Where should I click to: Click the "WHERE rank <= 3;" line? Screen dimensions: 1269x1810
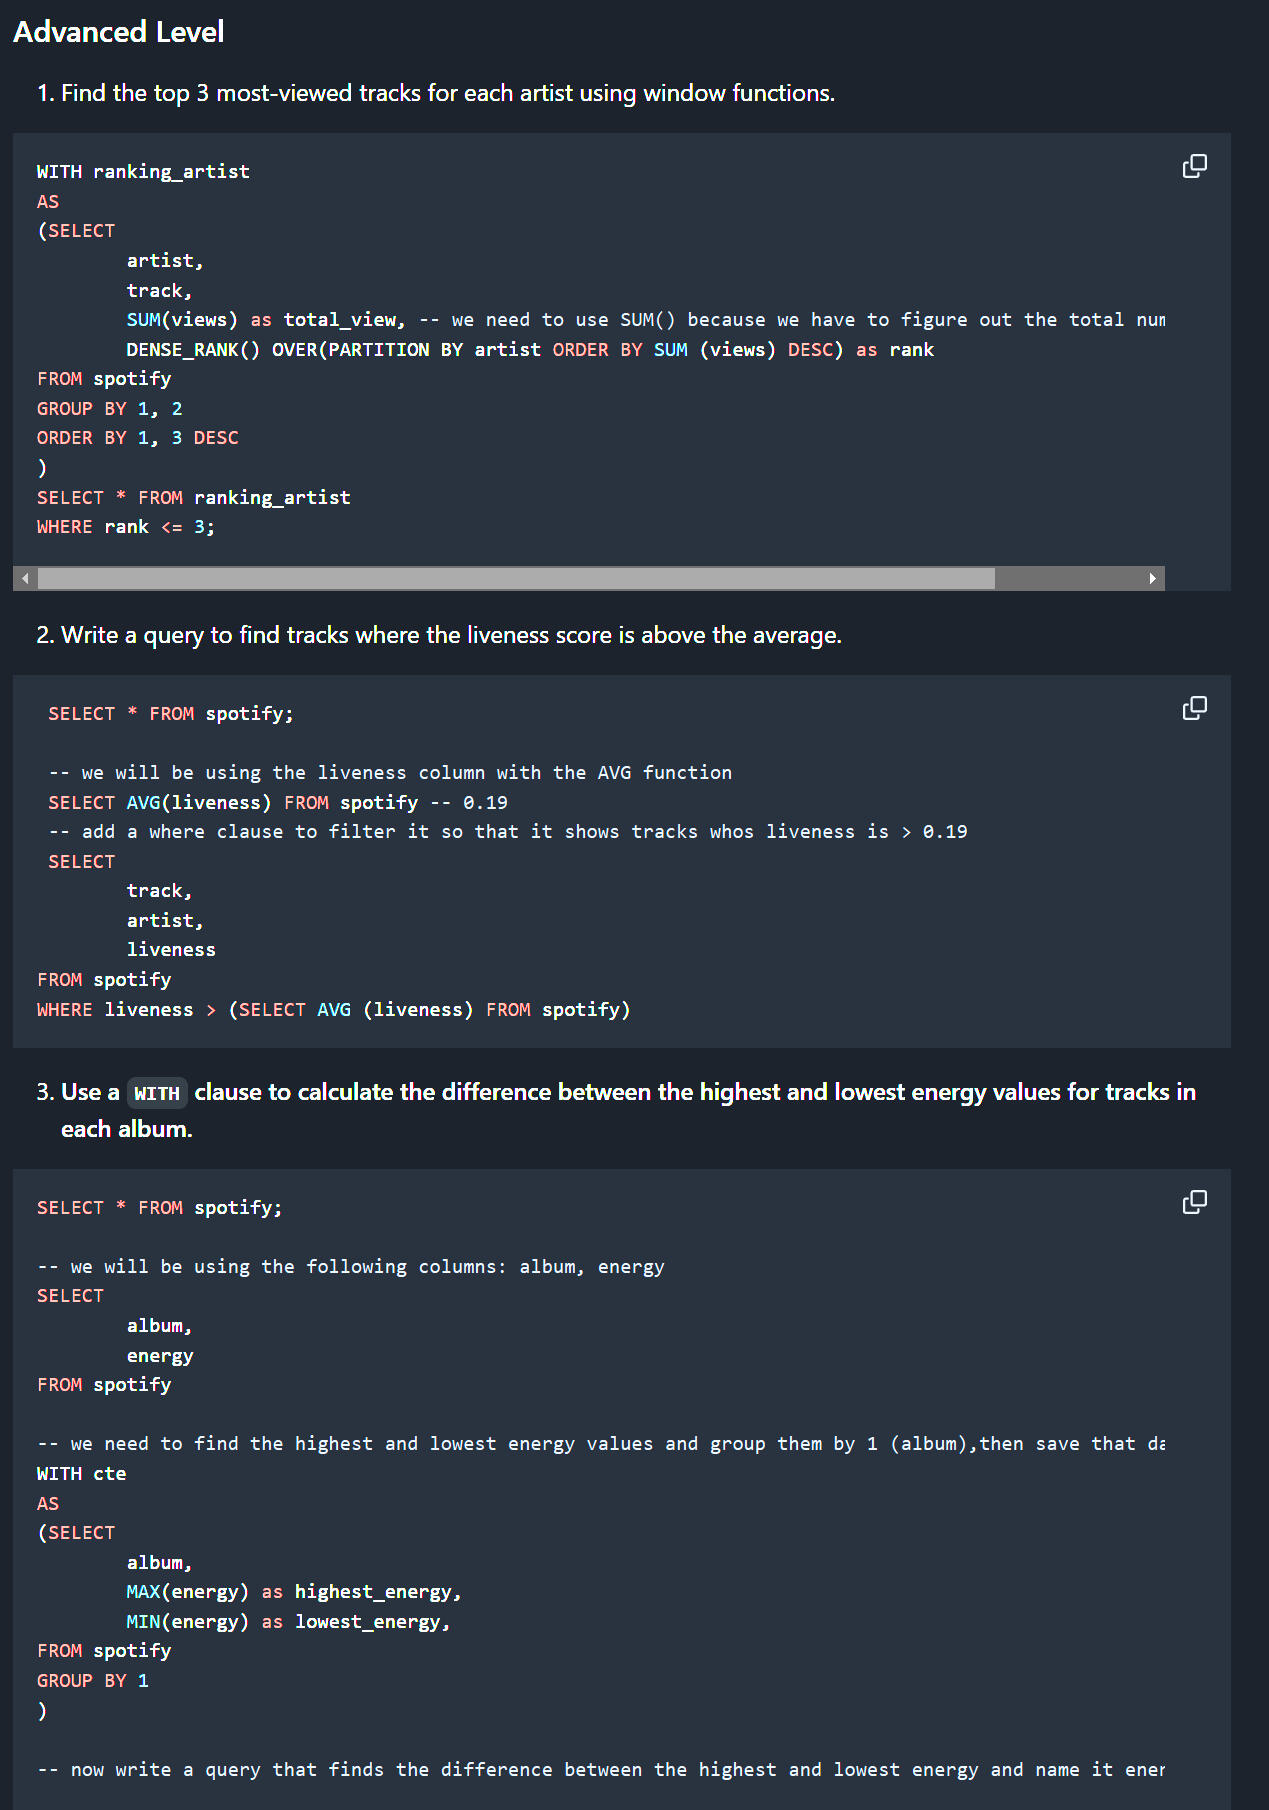(126, 527)
